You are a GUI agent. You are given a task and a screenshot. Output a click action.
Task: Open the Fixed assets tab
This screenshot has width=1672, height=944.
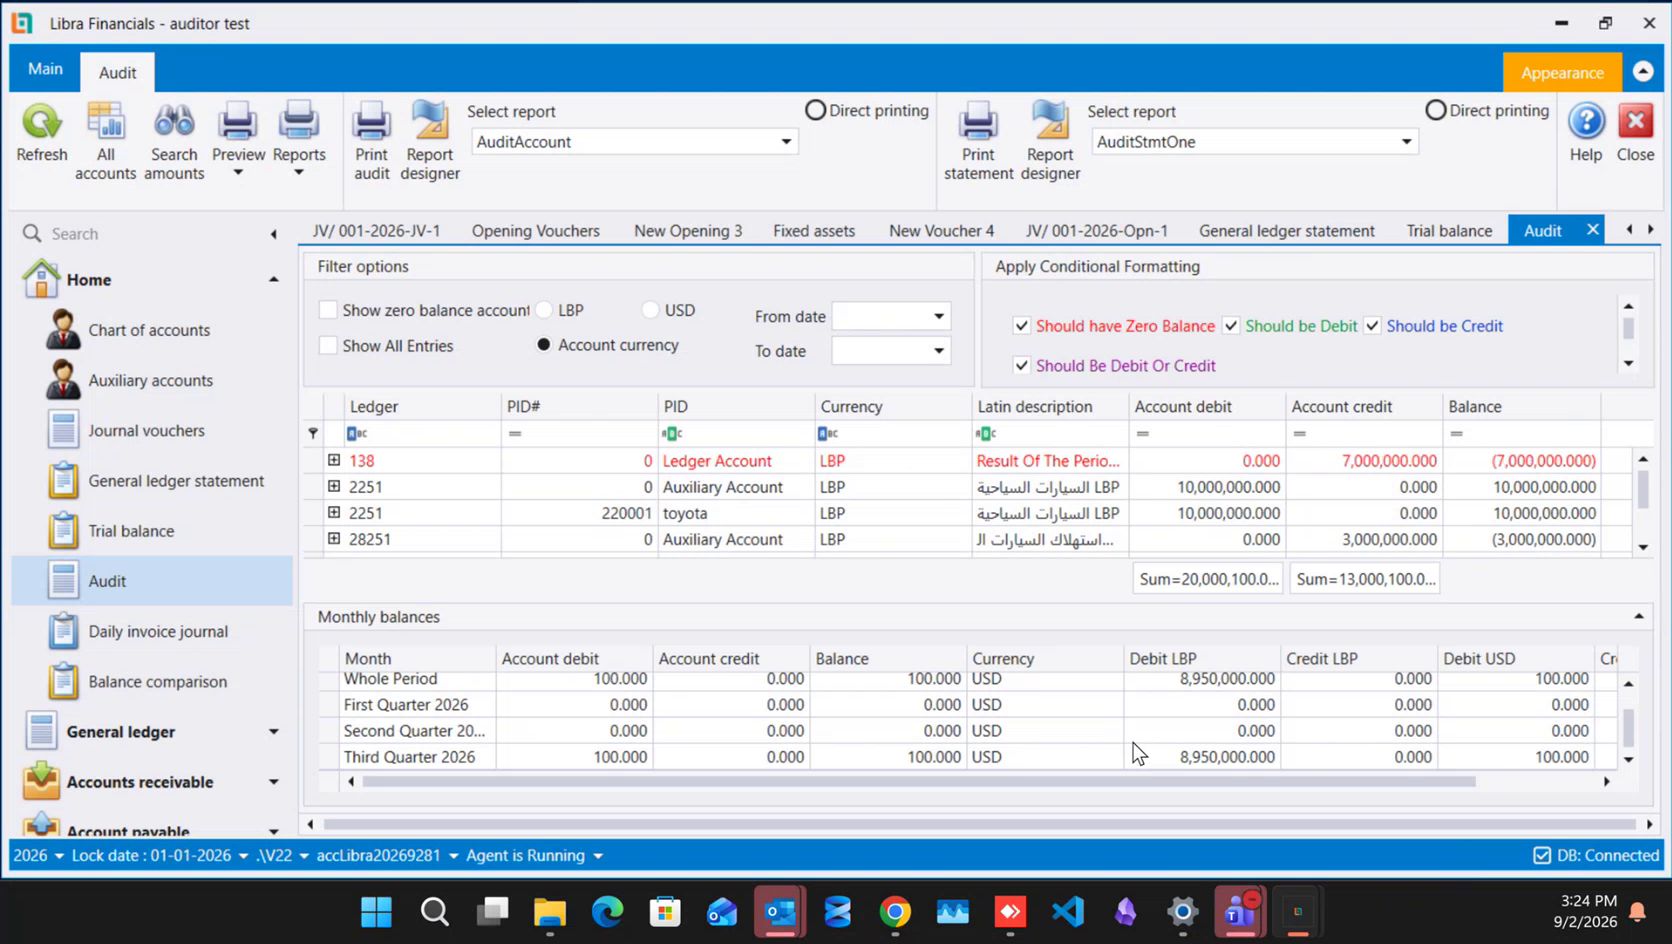point(814,231)
